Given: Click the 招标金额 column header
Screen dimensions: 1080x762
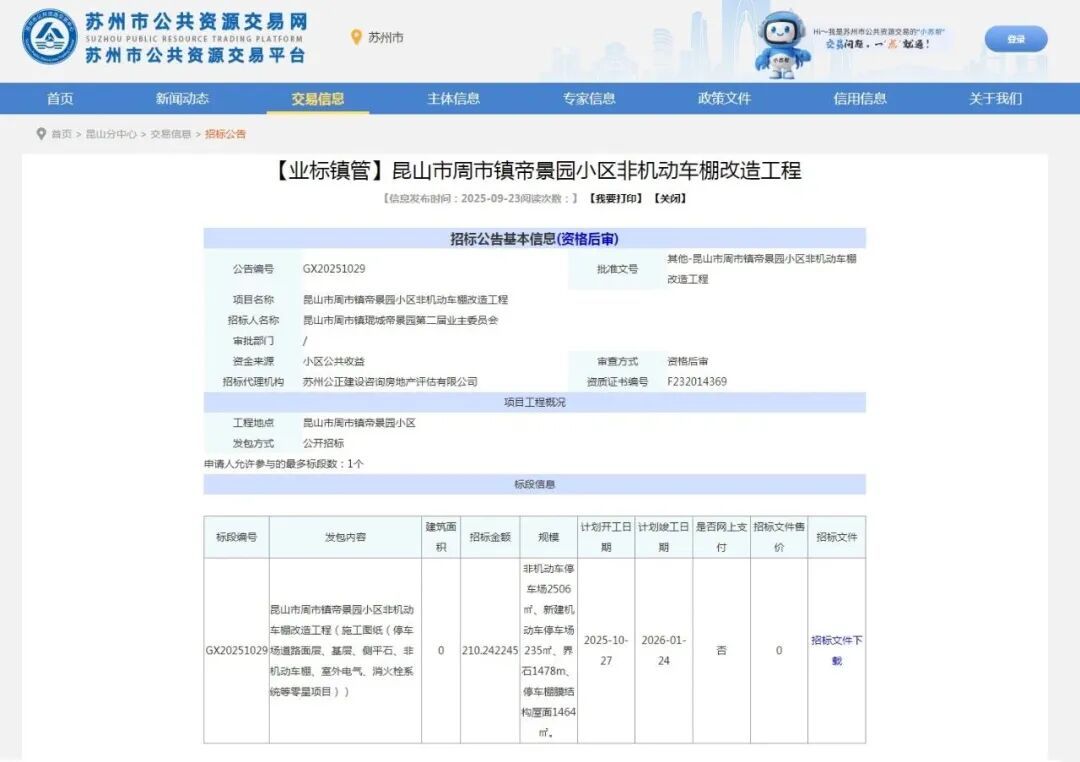Looking at the screenshot, I should click(x=490, y=537).
